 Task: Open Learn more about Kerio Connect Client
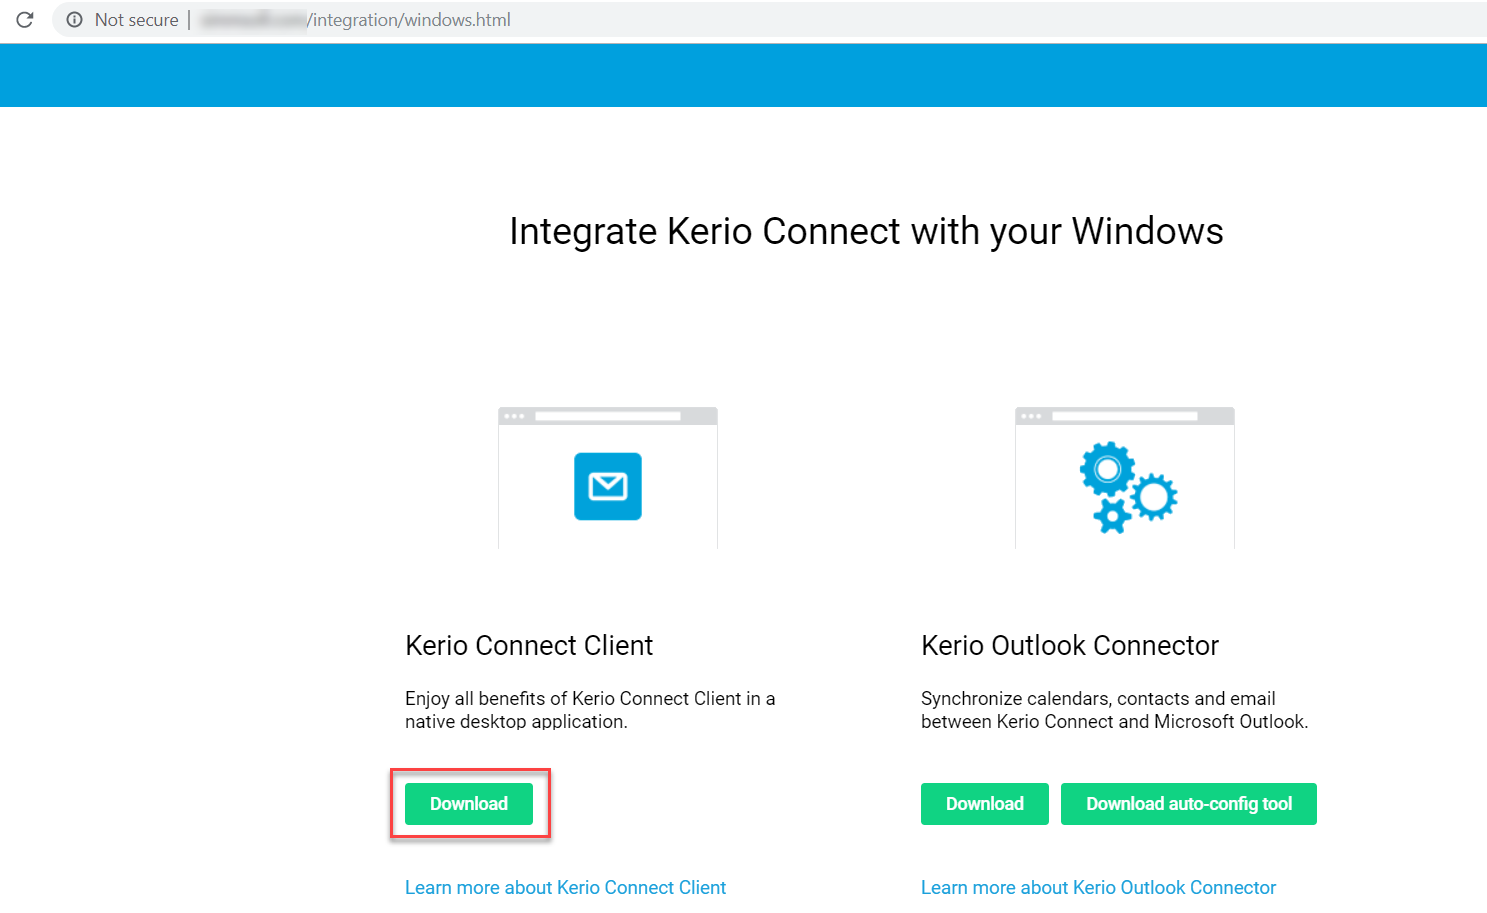565,887
